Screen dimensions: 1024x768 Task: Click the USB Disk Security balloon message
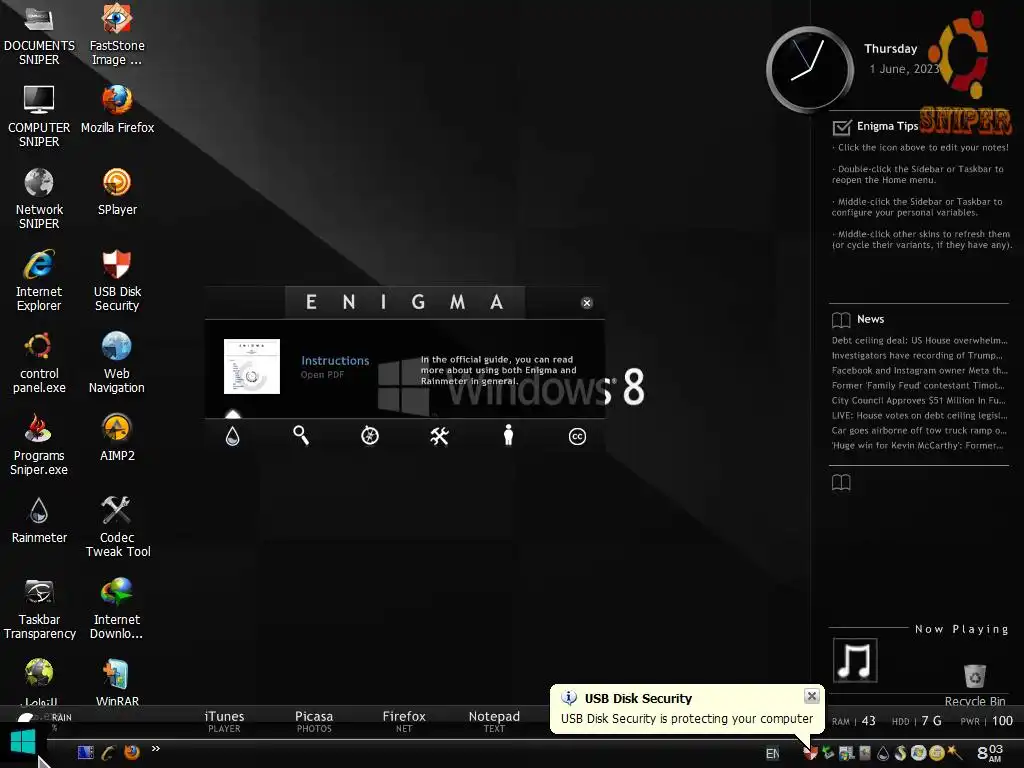coord(687,718)
